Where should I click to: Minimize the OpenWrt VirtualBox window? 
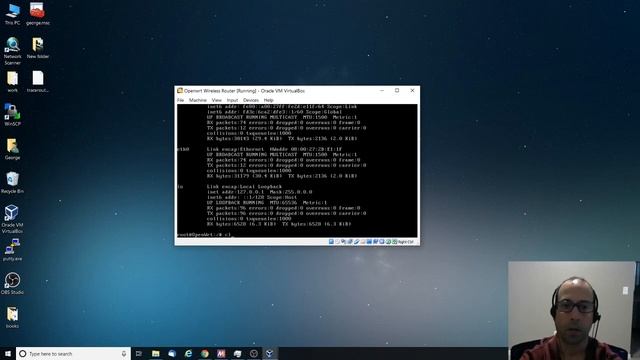(382, 91)
